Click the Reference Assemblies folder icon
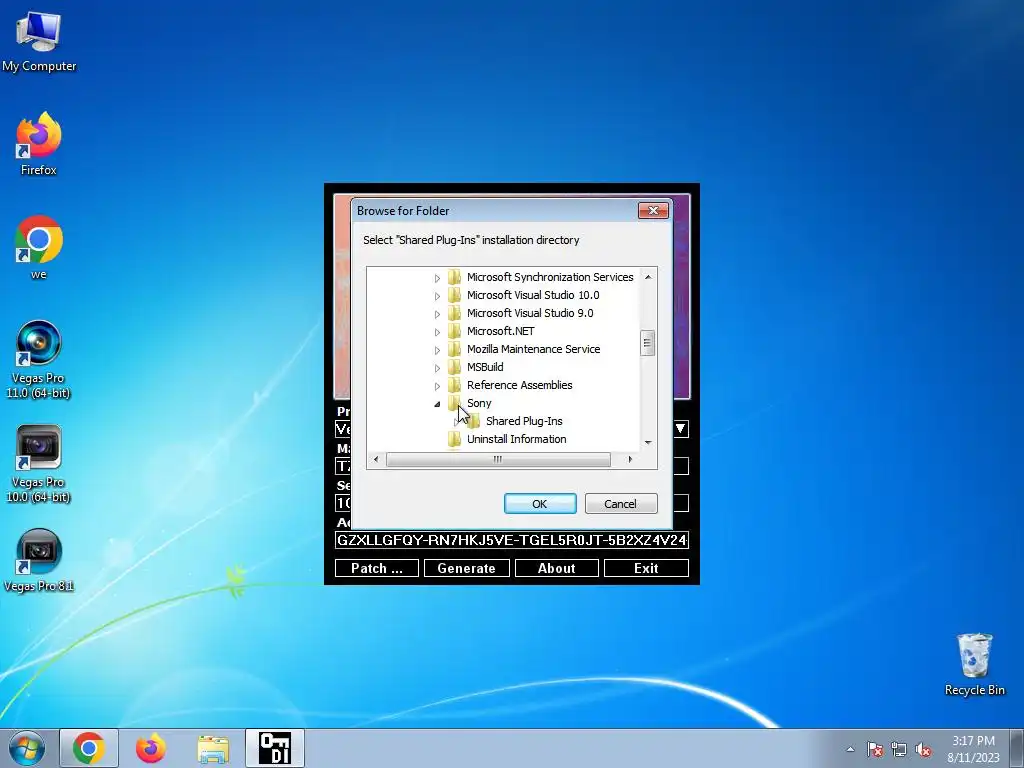 [x=455, y=385]
